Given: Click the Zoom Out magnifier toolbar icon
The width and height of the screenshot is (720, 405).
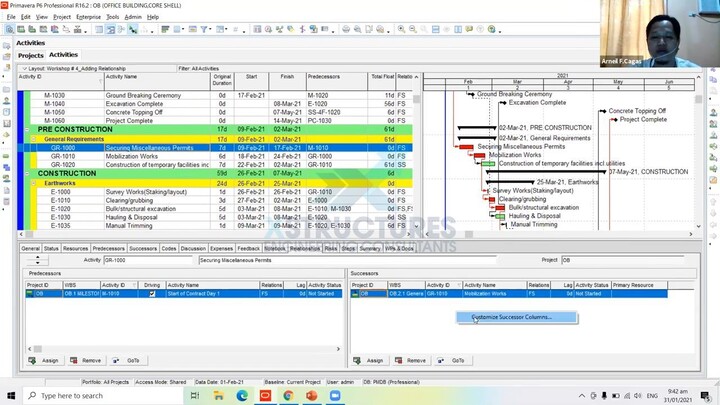Looking at the screenshot, I should tap(413, 29).
